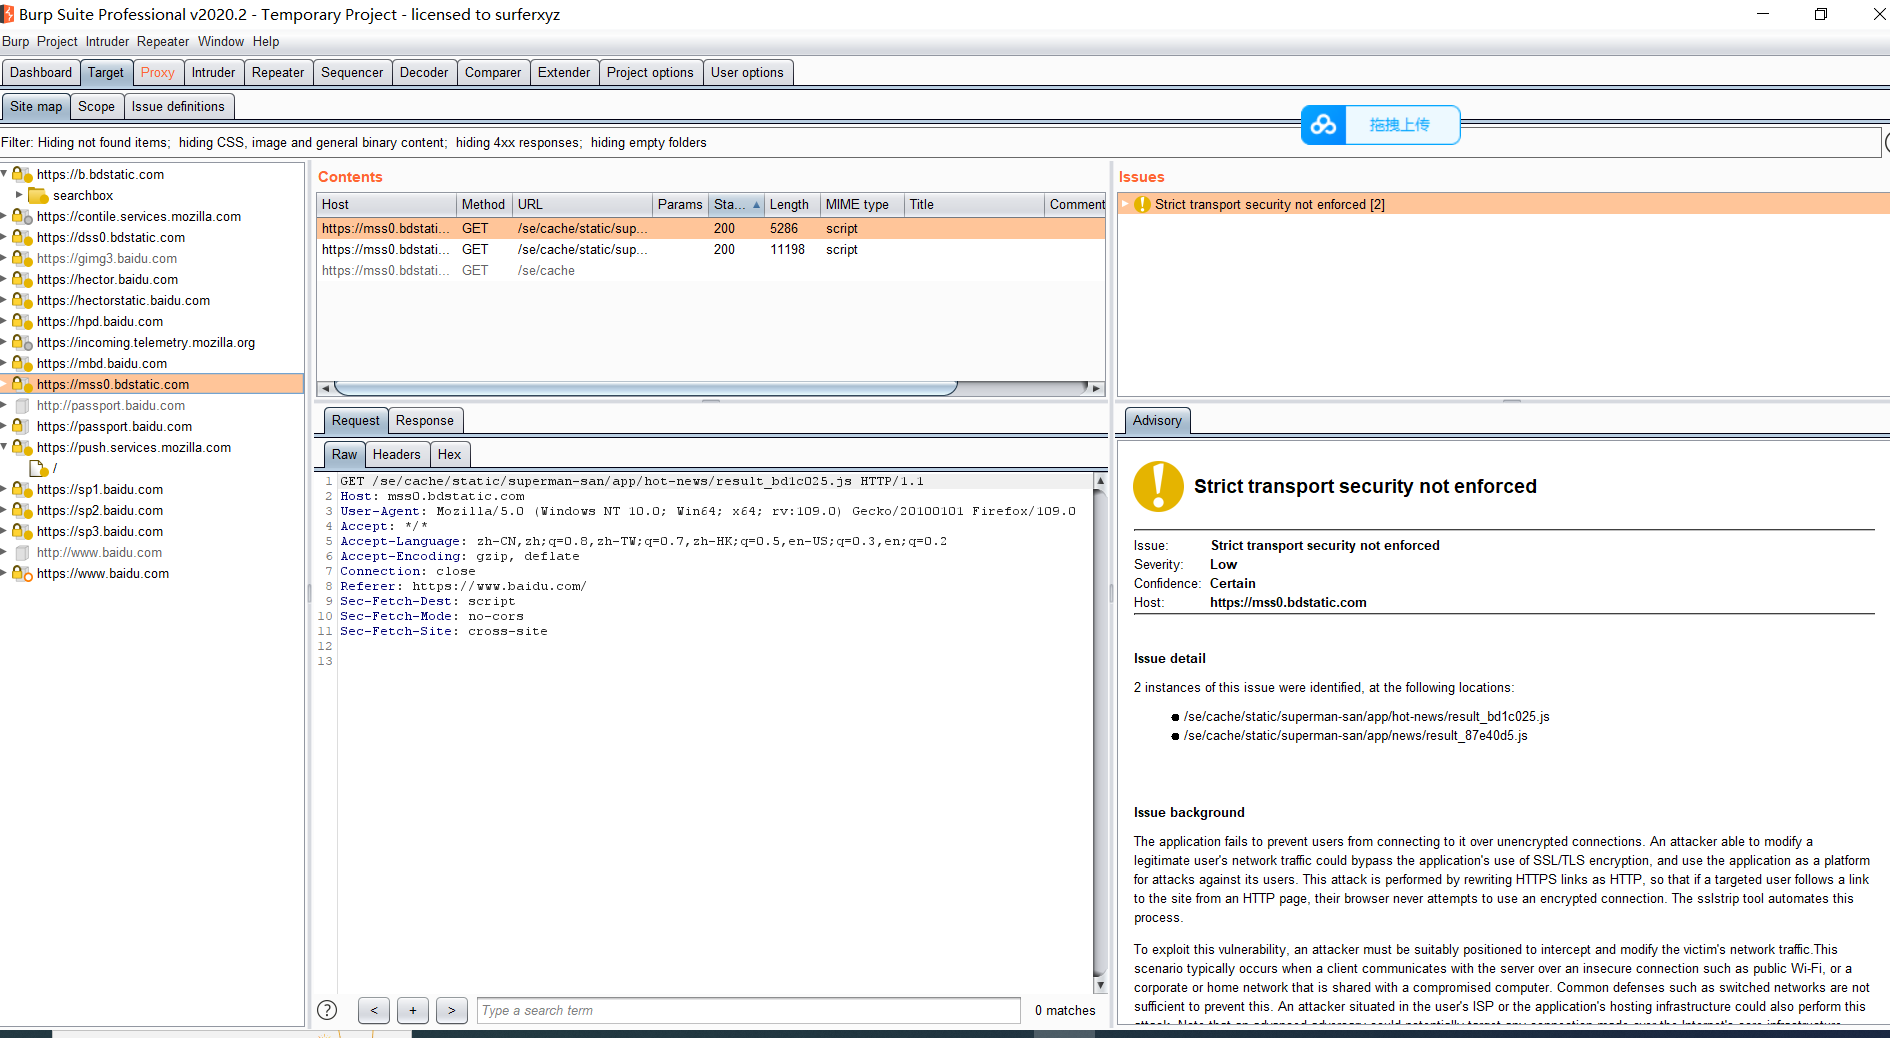The width and height of the screenshot is (1890, 1038).
Task: Show the Response tab
Action: 424,420
